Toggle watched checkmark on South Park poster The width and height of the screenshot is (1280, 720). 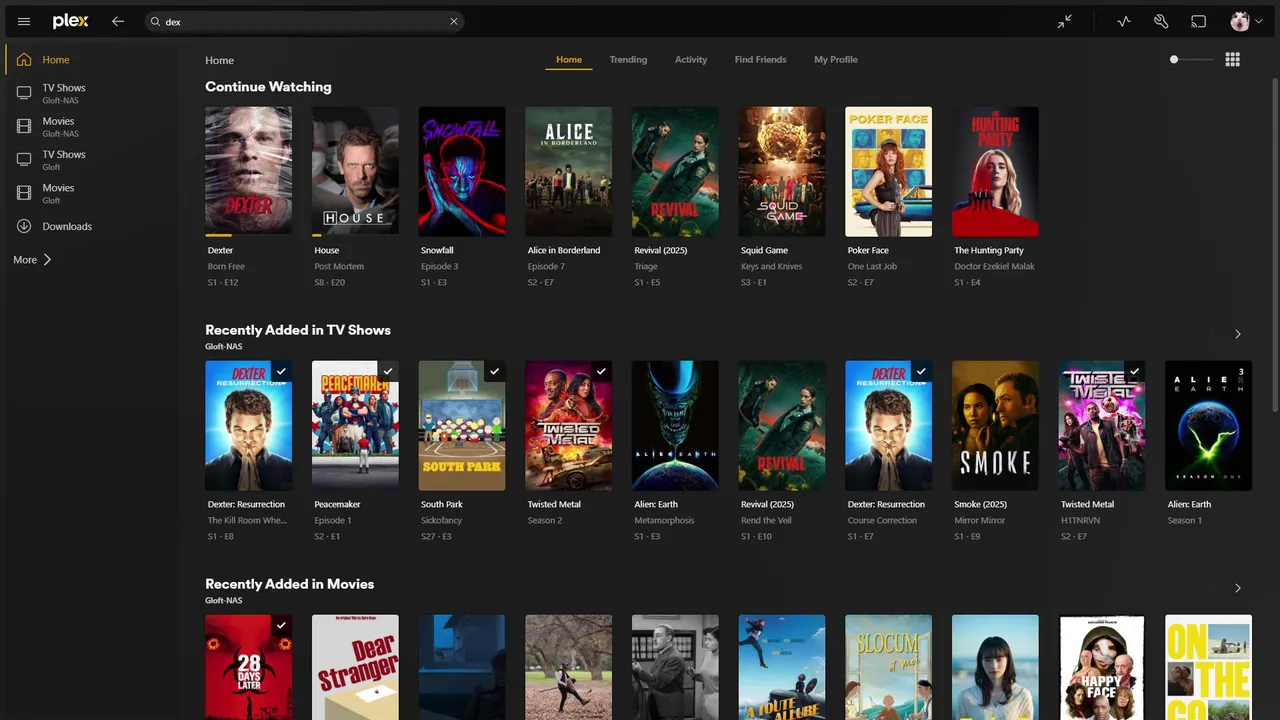click(494, 371)
